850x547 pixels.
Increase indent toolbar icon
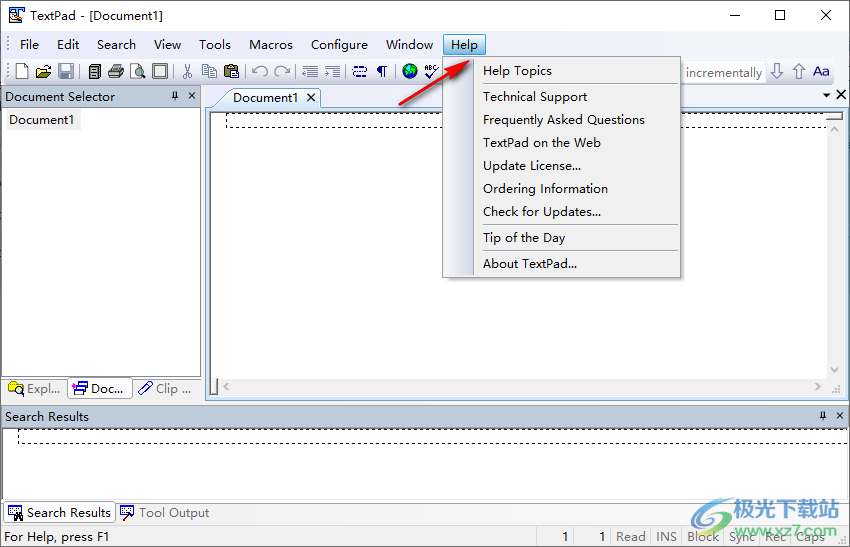tap(332, 71)
